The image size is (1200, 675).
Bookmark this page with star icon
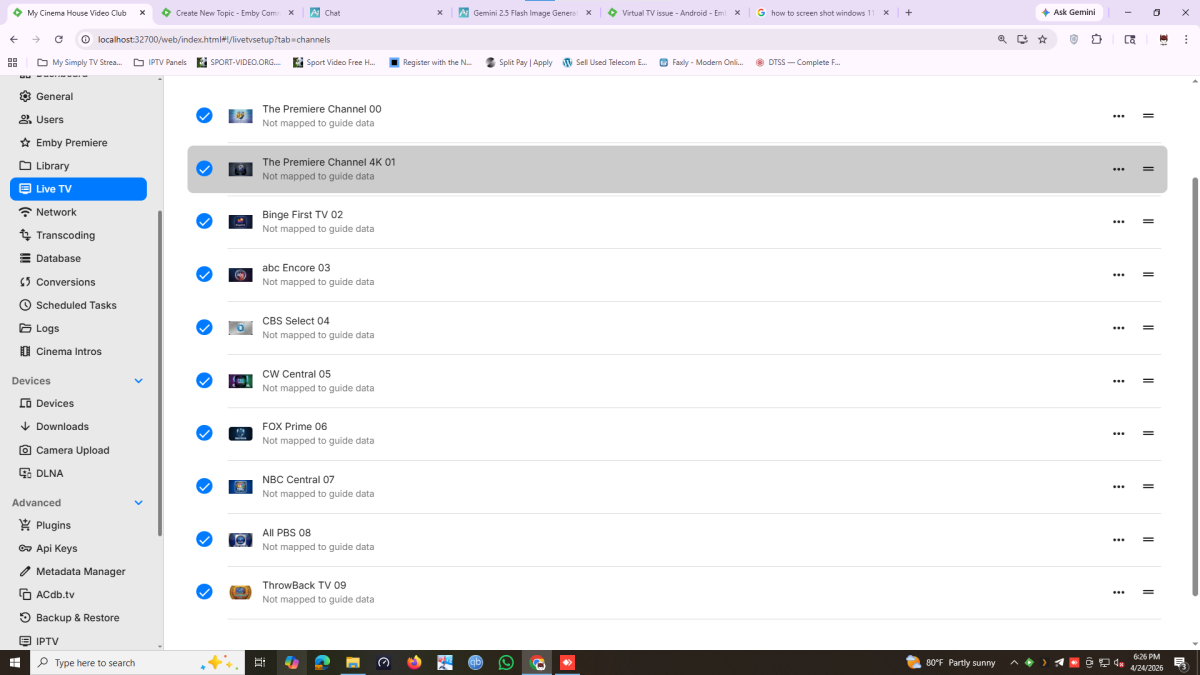(x=1042, y=39)
